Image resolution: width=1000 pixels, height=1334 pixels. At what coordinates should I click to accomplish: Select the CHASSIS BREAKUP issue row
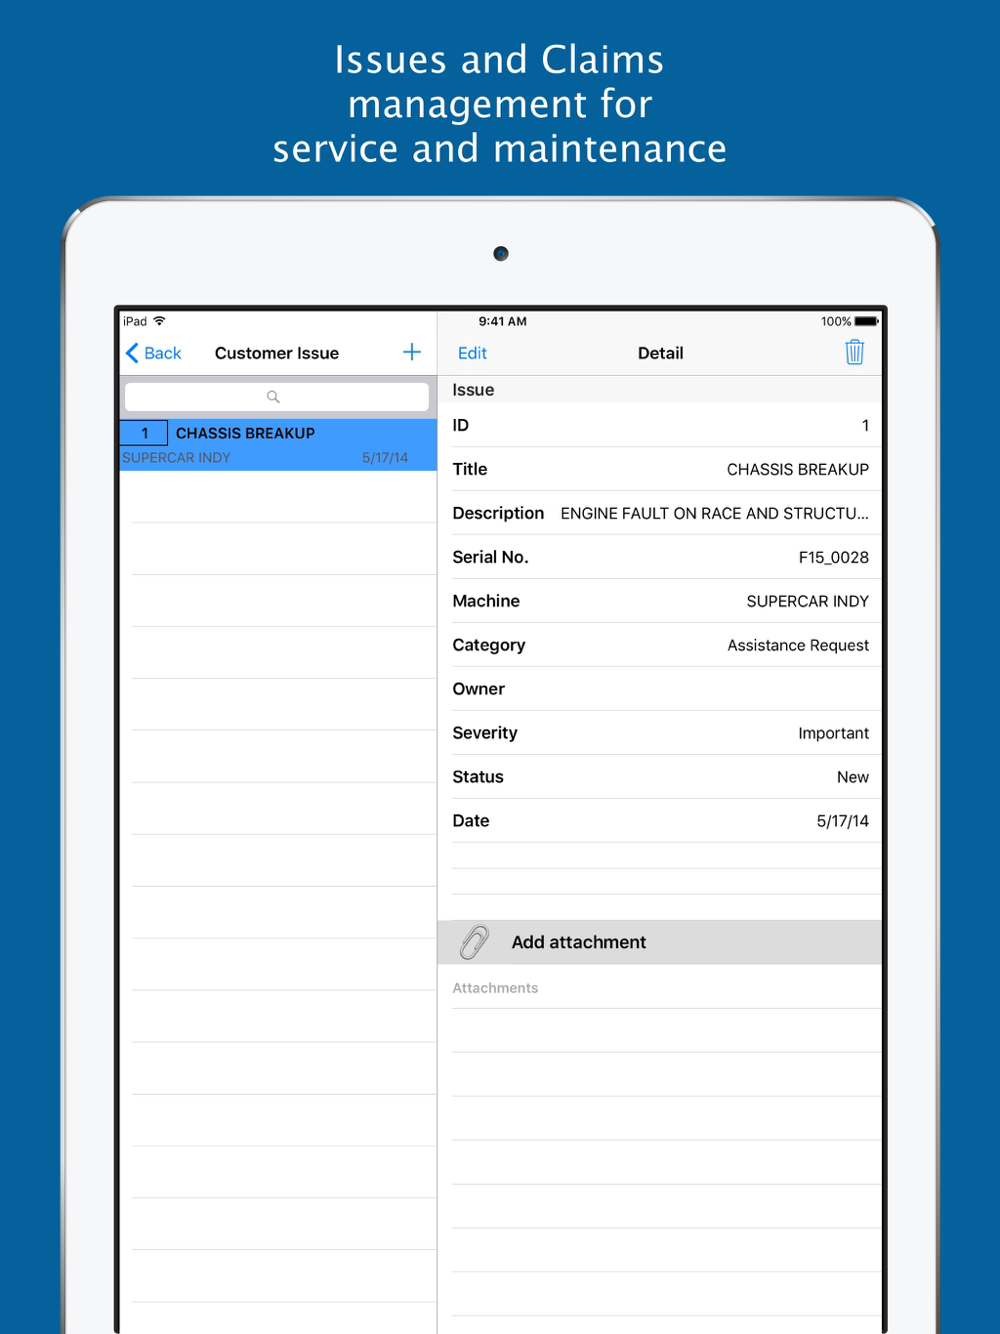[x=278, y=445]
